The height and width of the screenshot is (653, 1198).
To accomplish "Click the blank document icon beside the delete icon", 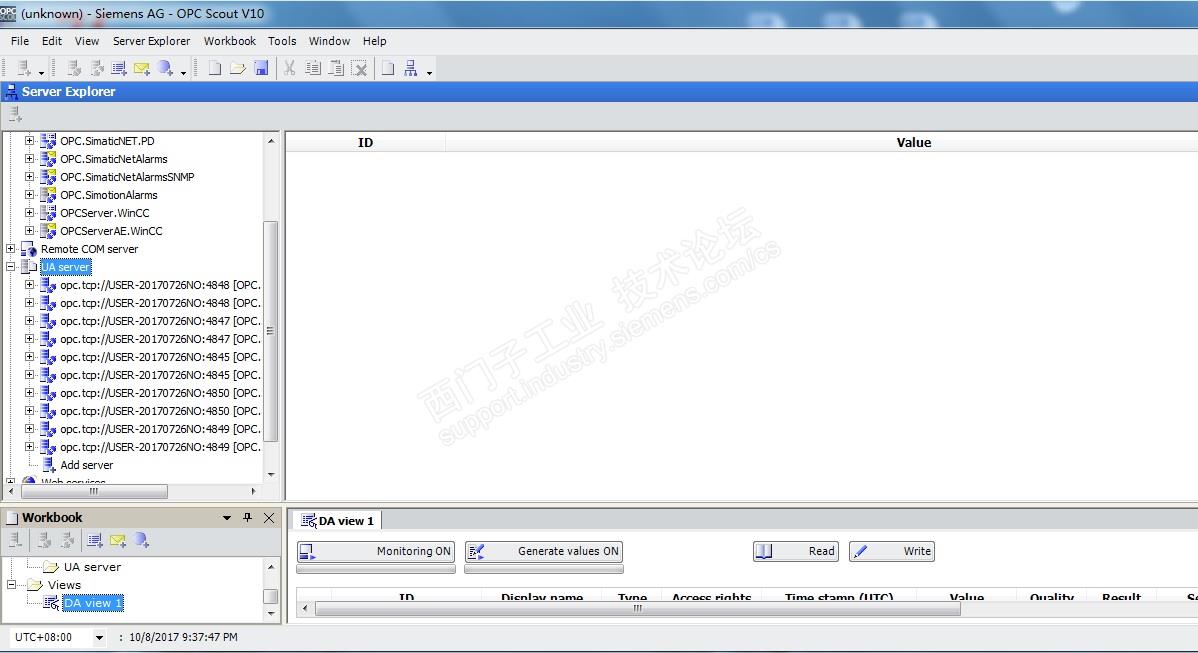I will tap(388, 69).
